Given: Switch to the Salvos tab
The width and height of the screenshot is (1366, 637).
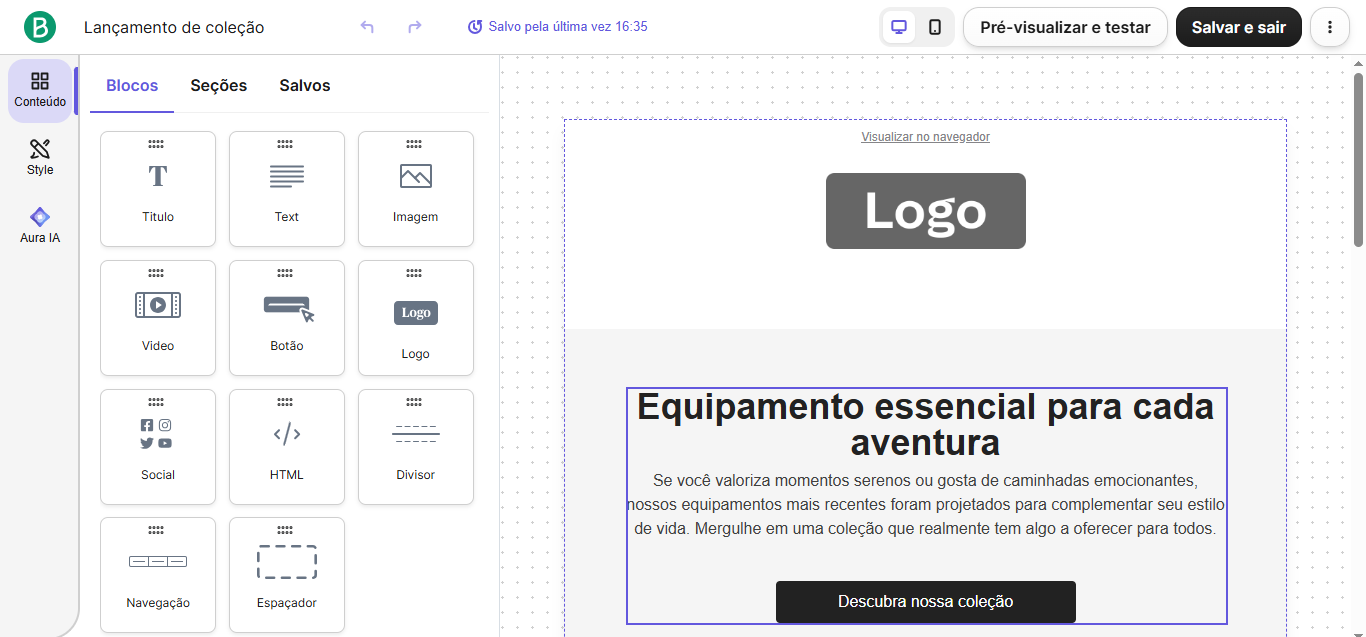Looking at the screenshot, I should tap(304, 85).
